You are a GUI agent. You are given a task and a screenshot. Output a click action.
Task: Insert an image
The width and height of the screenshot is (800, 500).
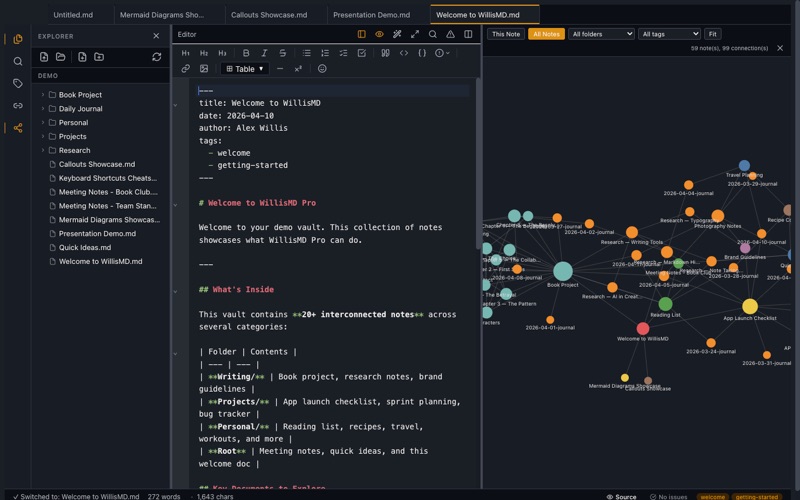[204, 68]
